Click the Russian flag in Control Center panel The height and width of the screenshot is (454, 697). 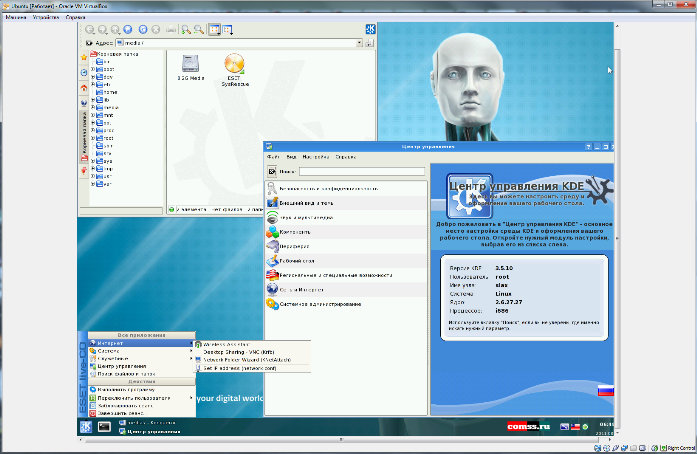click(605, 390)
